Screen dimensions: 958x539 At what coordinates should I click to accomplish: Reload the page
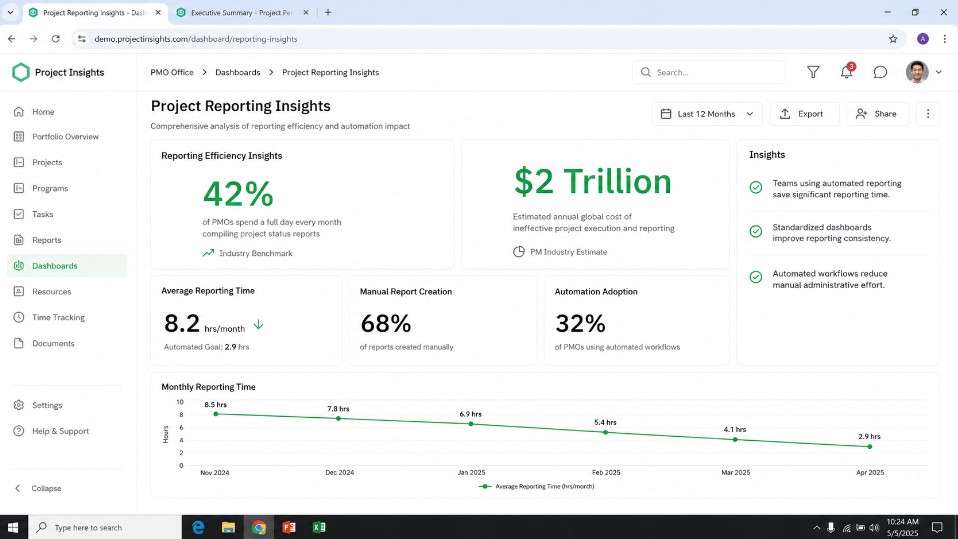[x=56, y=38]
